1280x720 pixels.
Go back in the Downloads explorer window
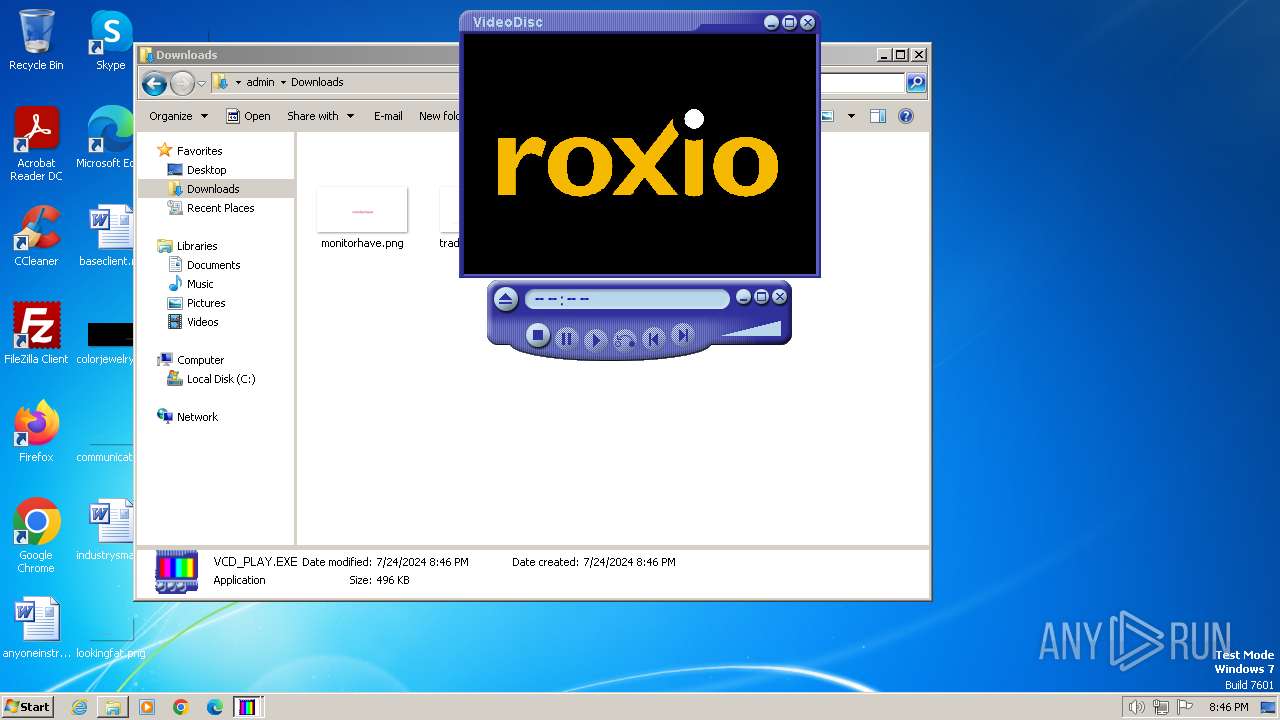[154, 83]
